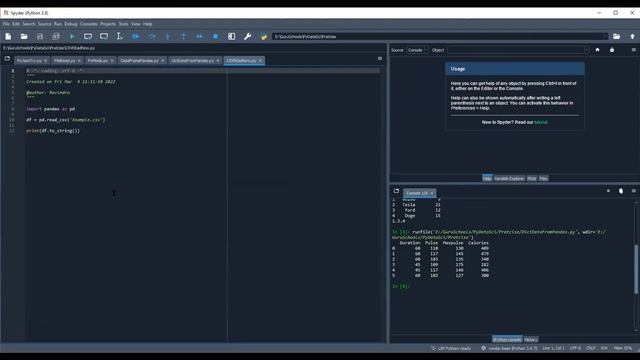Go to the Help pane home
This screenshot has width=640, height=360.
[x=598, y=50]
